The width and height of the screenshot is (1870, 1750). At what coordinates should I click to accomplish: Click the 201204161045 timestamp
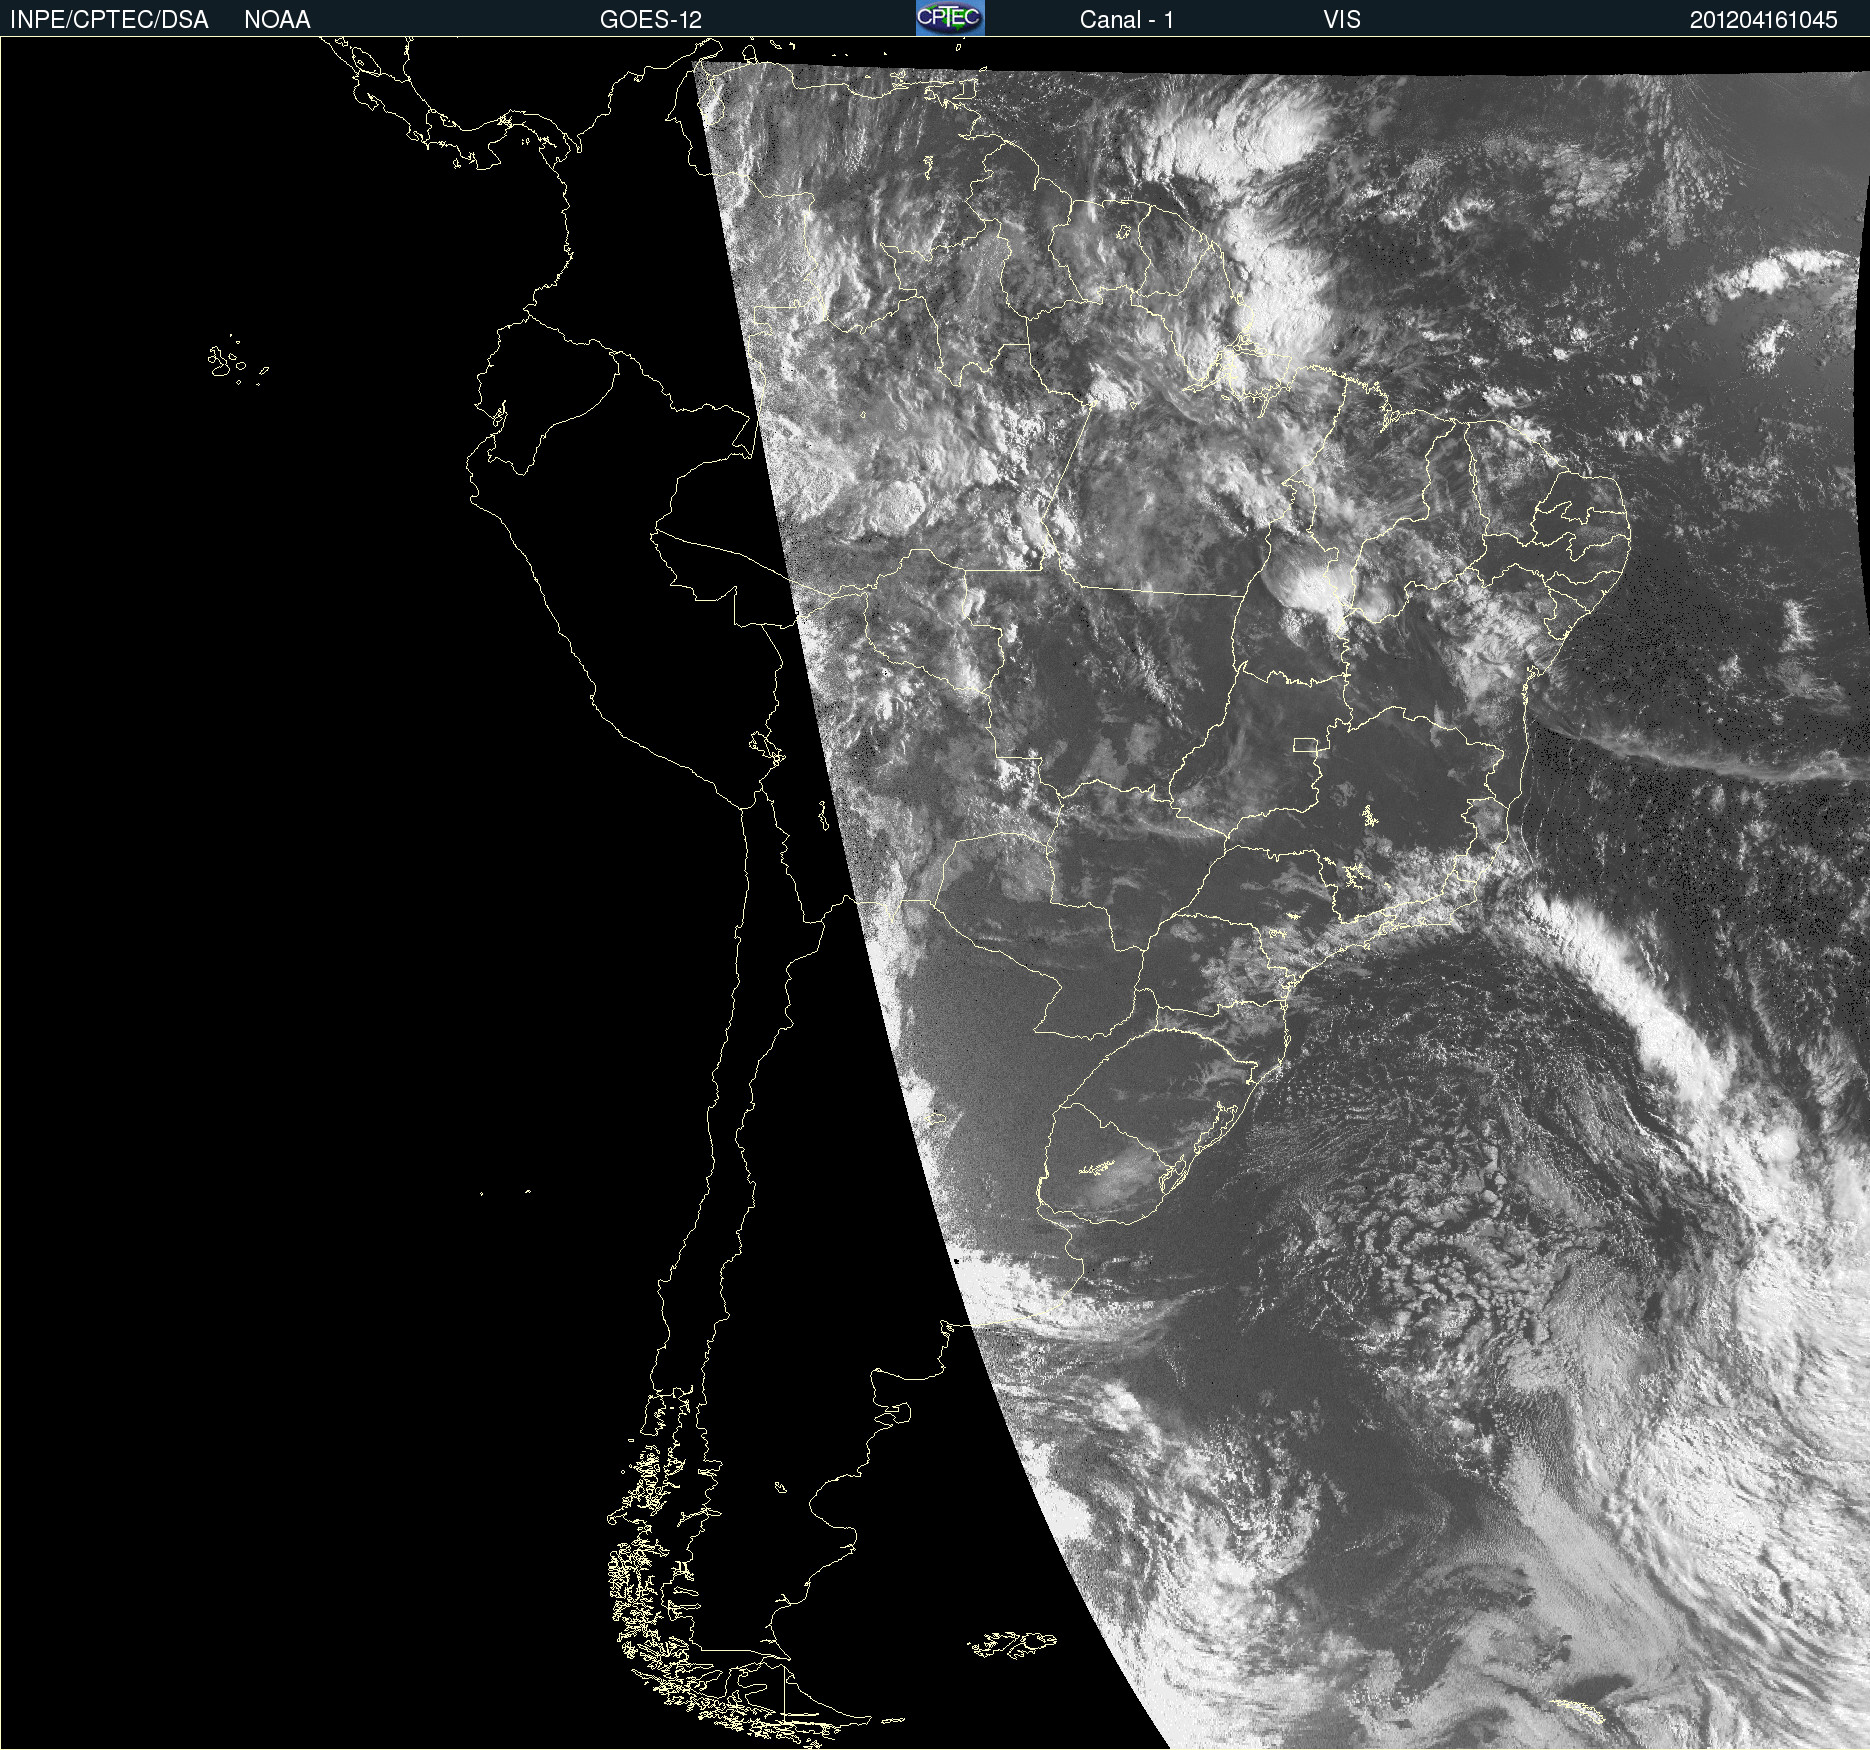point(1764,20)
